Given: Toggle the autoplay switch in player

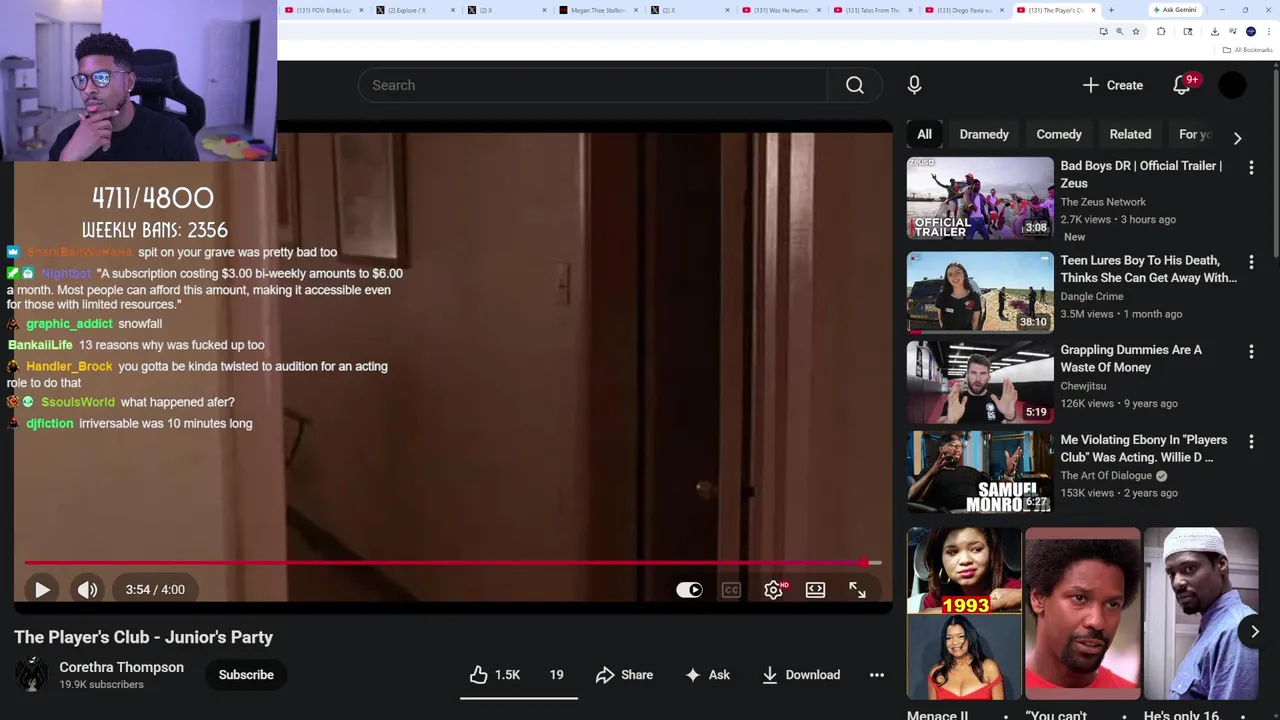Looking at the screenshot, I should tap(689, 590).
